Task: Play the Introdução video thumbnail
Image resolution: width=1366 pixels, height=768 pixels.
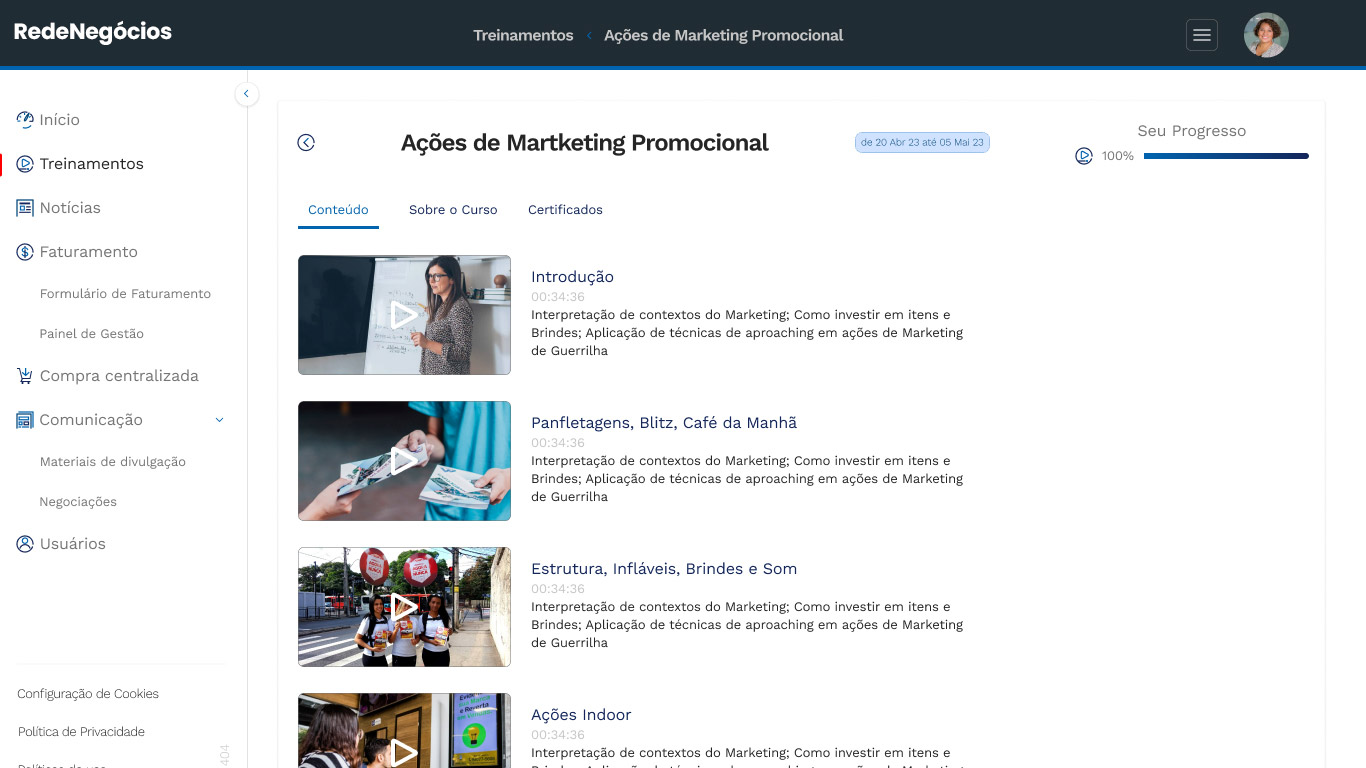Action: [404, 315]
